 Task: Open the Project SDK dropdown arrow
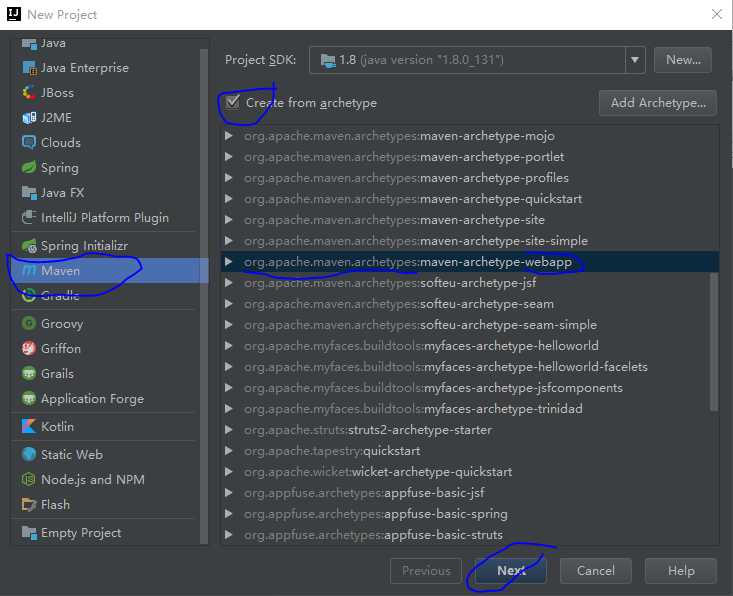click(635, 60)
